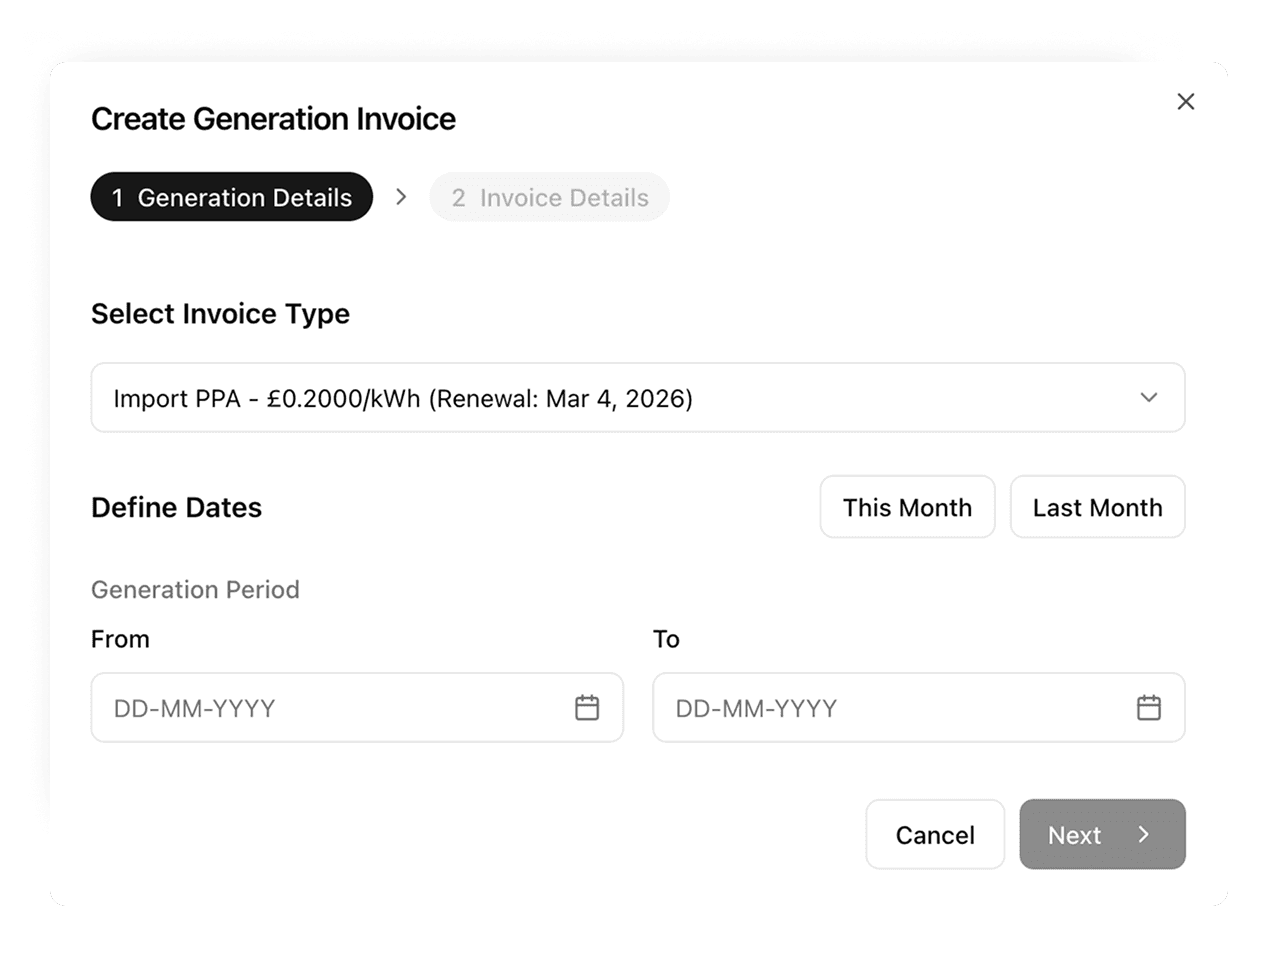Go to the Generation Details step

point(232,197)
